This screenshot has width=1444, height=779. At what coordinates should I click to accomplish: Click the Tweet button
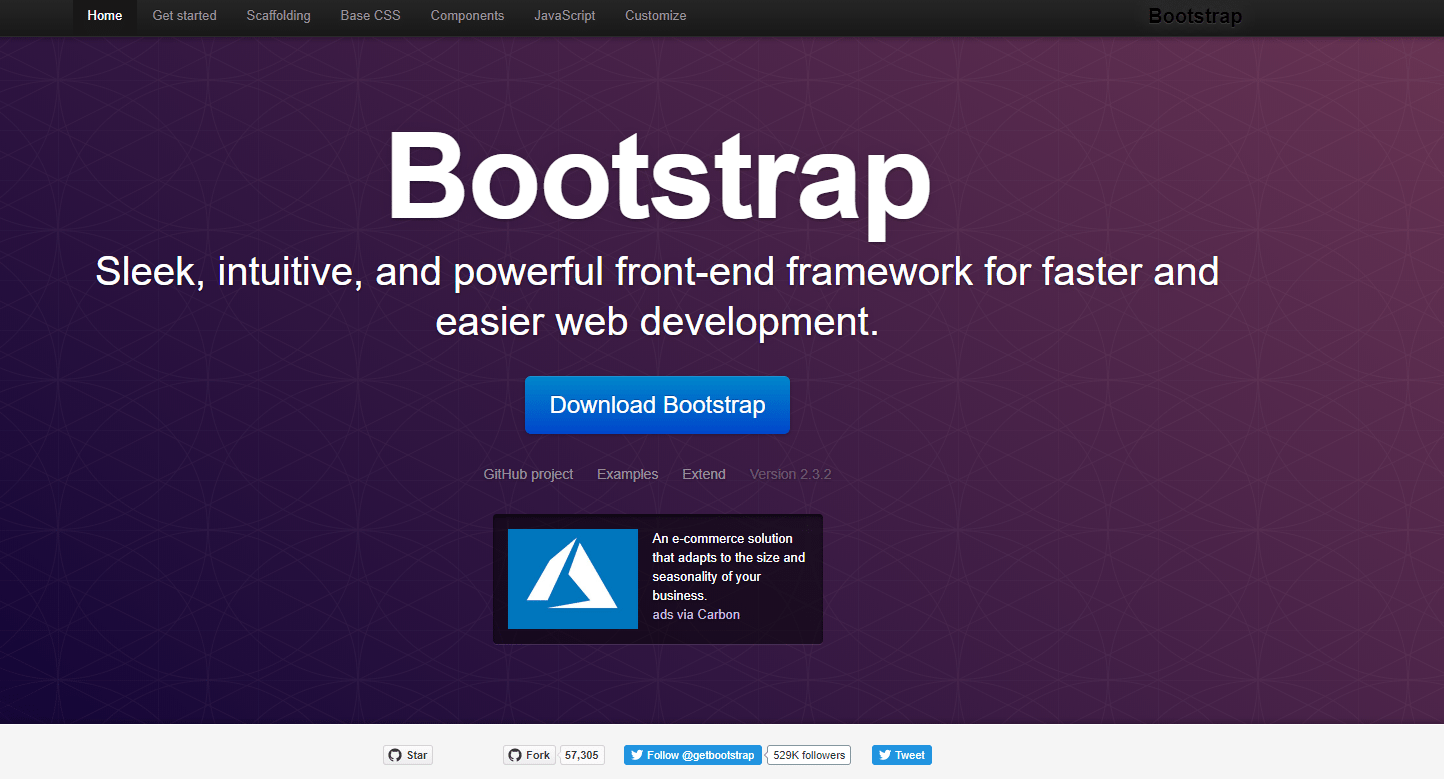902,755
